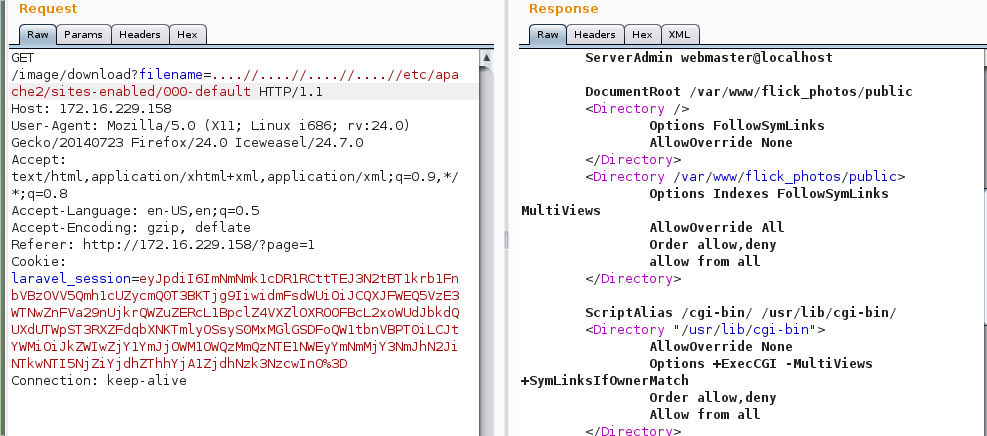The image size is (987, 436).
Task: Click the User-Agent header line
Action: [210, 126]
